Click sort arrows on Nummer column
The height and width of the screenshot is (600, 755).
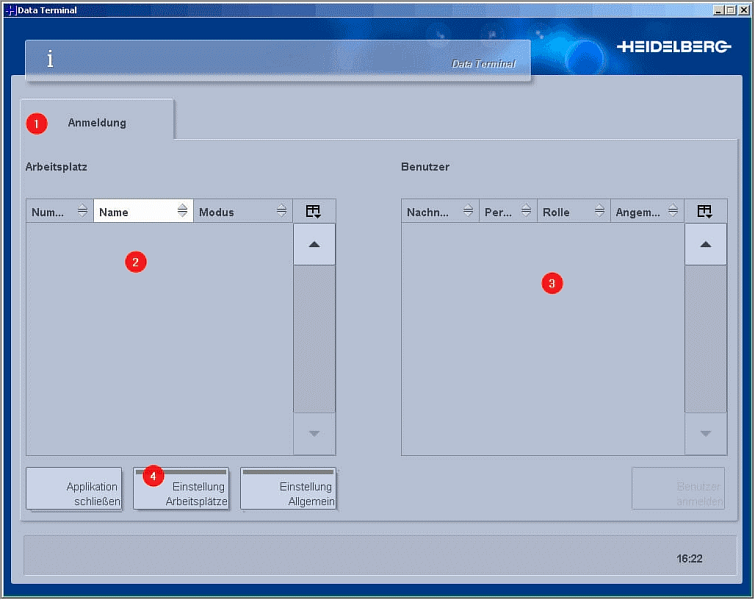pos(82,211)
